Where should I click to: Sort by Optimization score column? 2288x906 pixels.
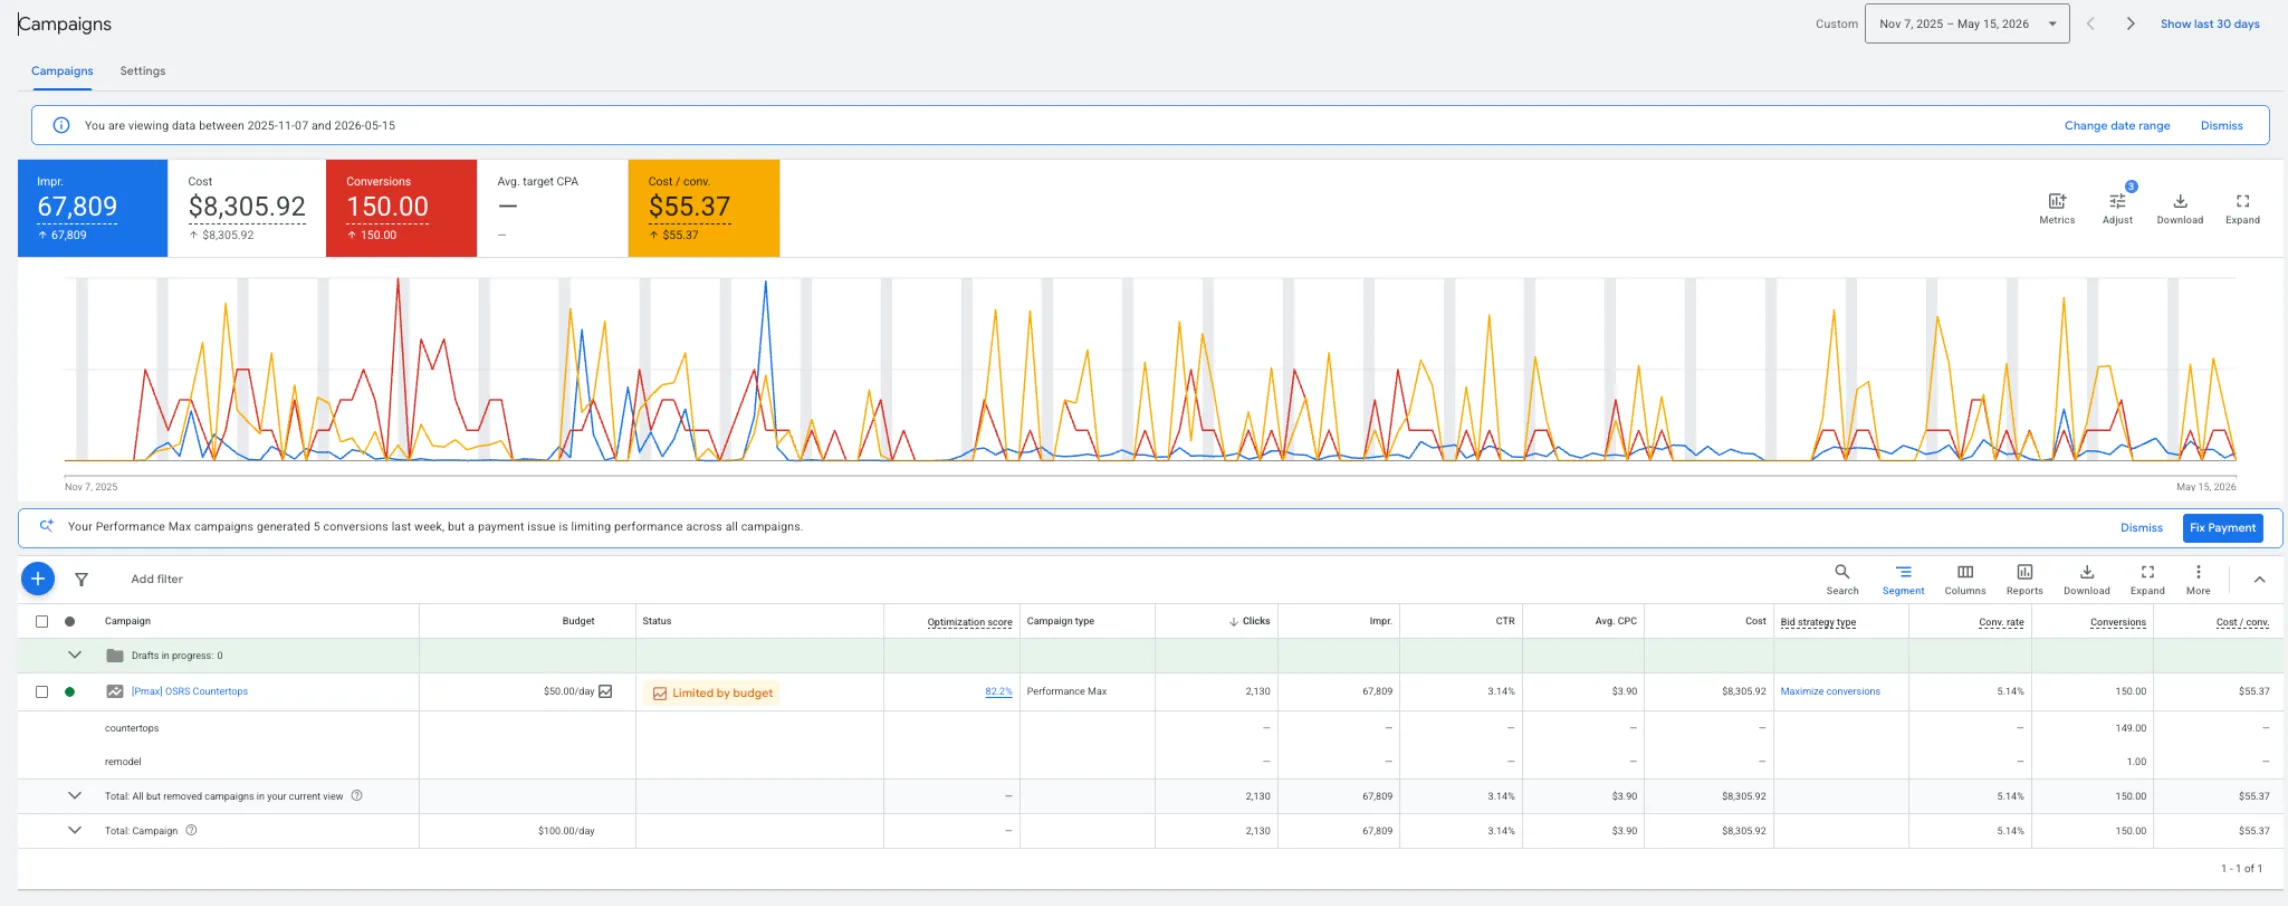click(969, 622)
